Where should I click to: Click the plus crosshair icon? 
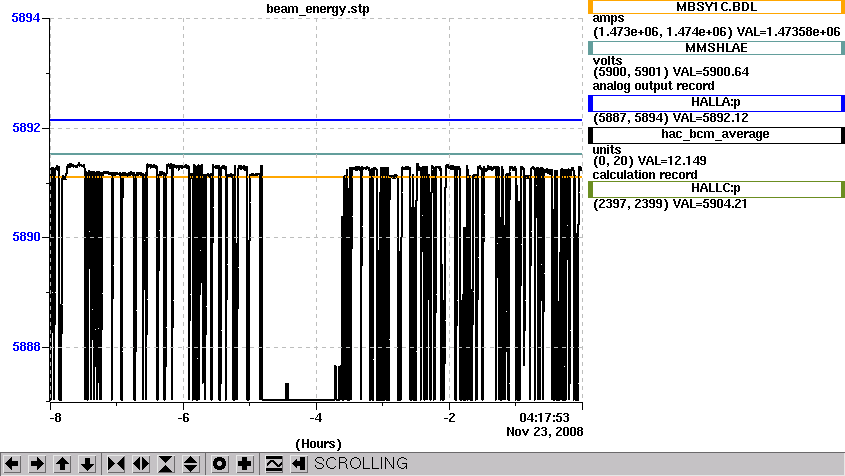point(245,464)
